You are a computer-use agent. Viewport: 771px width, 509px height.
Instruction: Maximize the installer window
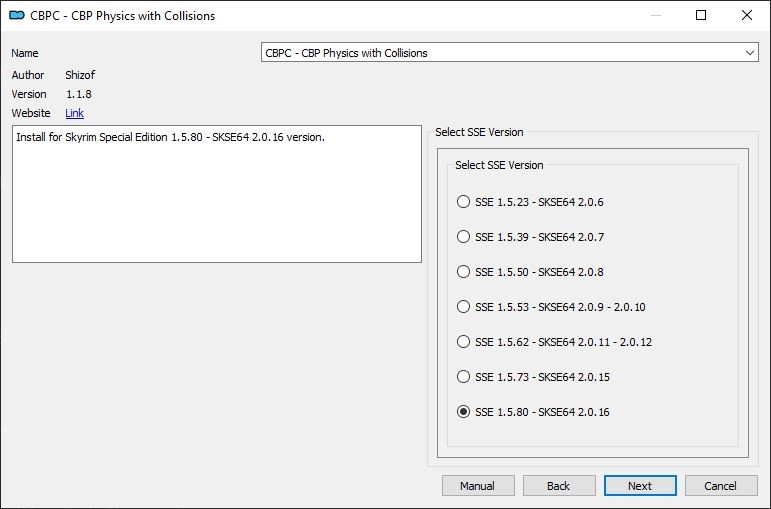point(701,15)
